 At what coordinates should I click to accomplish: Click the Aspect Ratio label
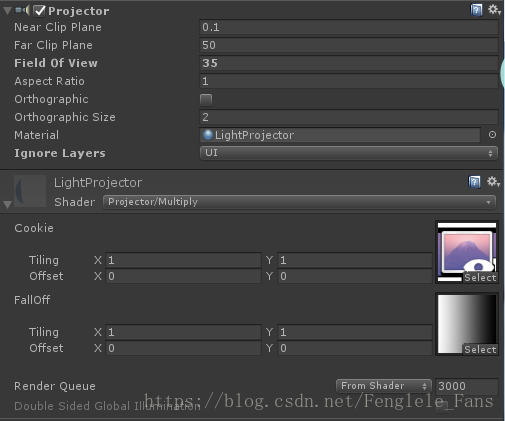[x=49, y=81]
